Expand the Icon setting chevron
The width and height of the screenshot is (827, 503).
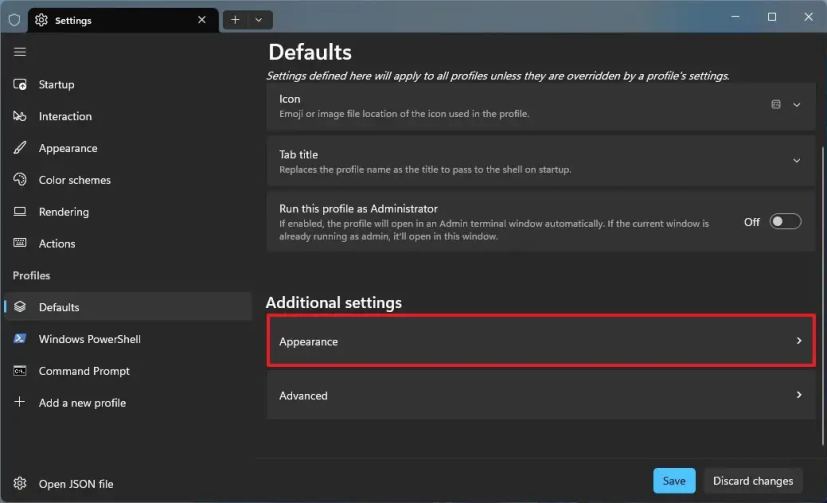[x=797, y=105]
